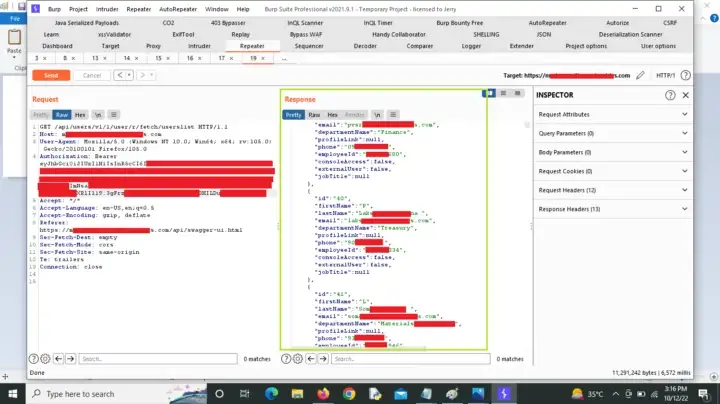Expand Request Cookies (0) section
This screenshot has height=404, width=720.
pos(613,171)
